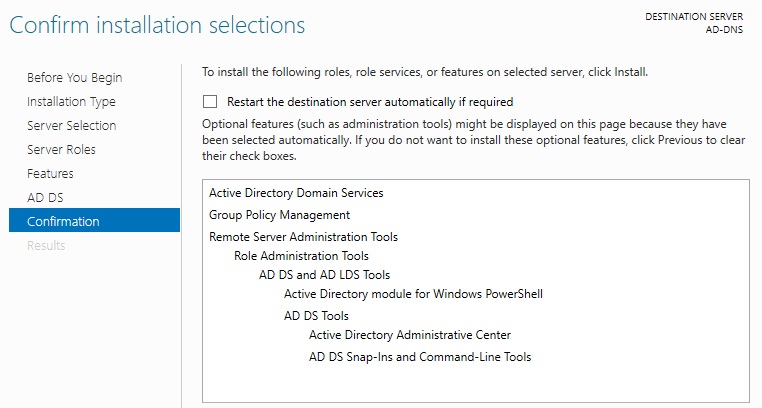Click Group Policy Management in list
Image resolution: width=762 pixels, height=408 pixels.
click(279, 215)
